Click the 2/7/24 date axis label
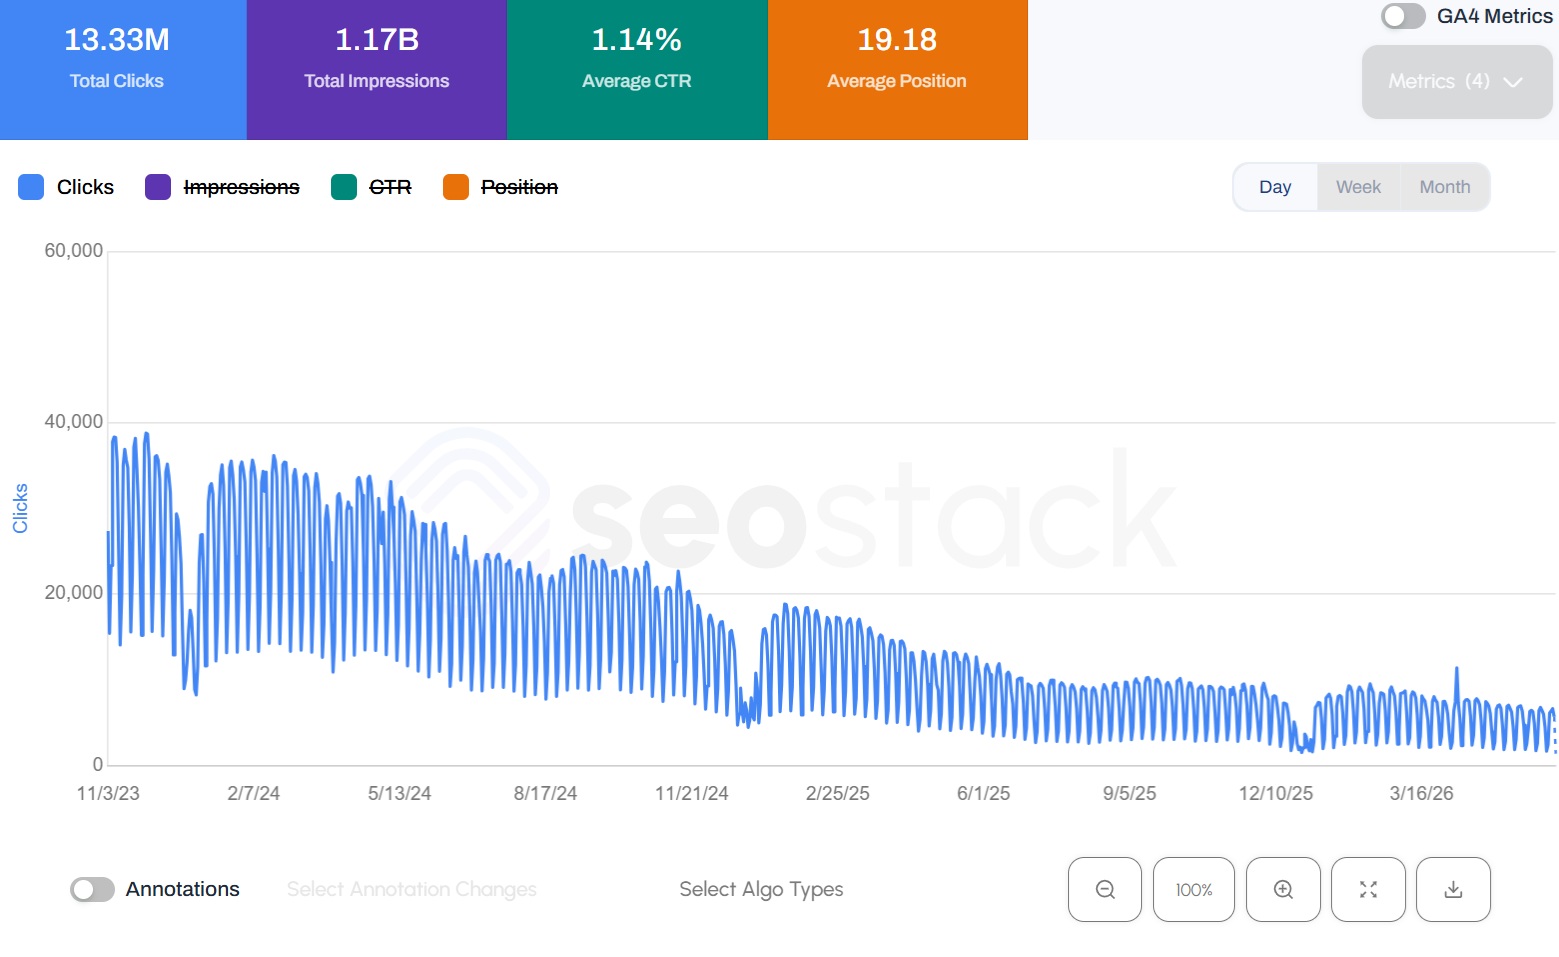Image resolution: width=1559 pixels, height=957 pixels. 253,793
